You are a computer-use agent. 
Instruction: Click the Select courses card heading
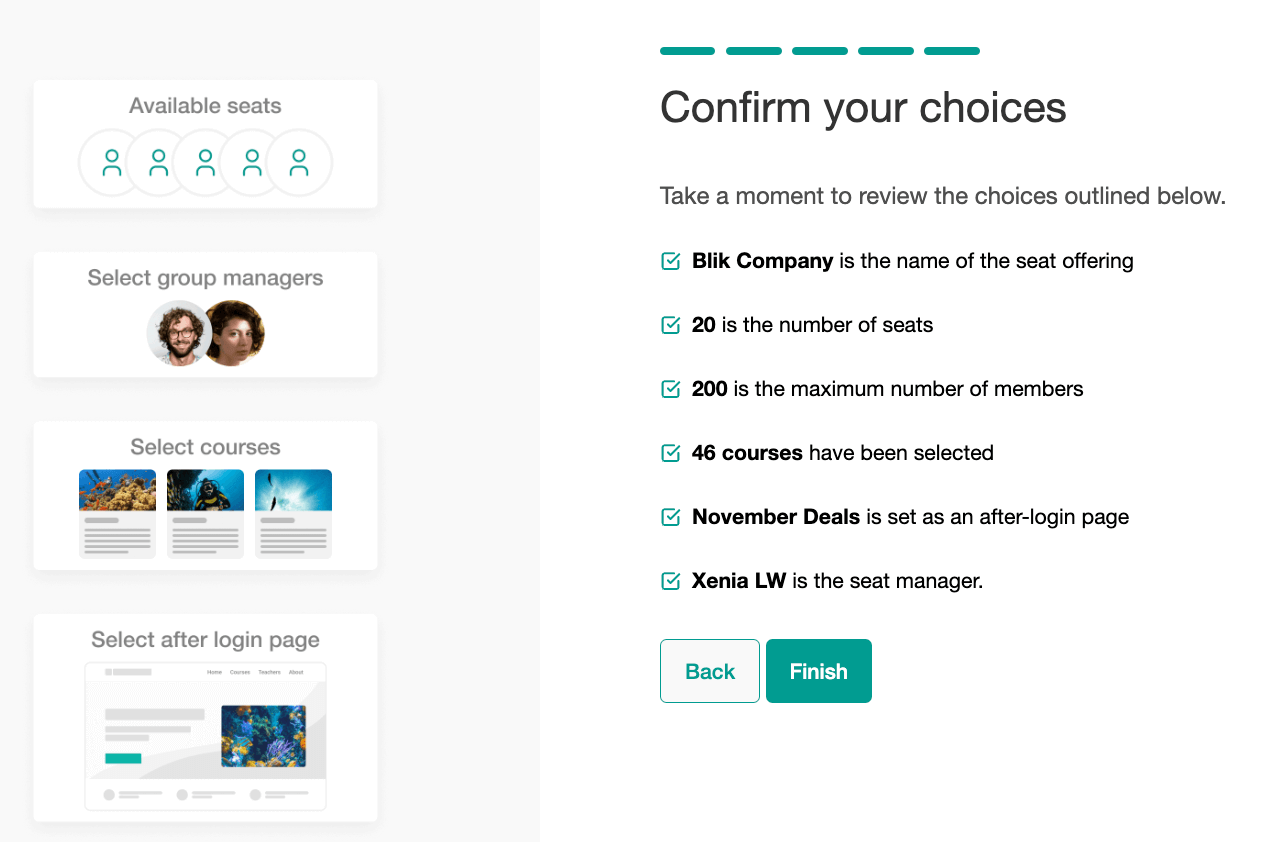(x=205, y=447)
